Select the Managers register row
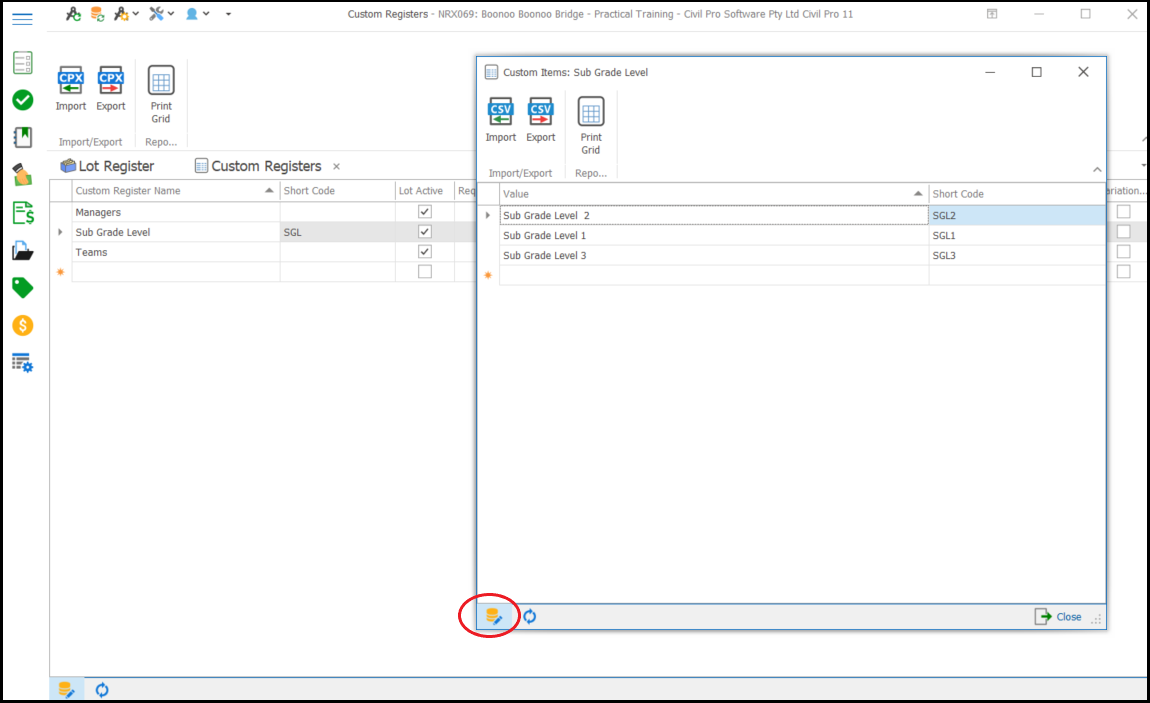Viewport: 1150px width, 703px height. 175,212
